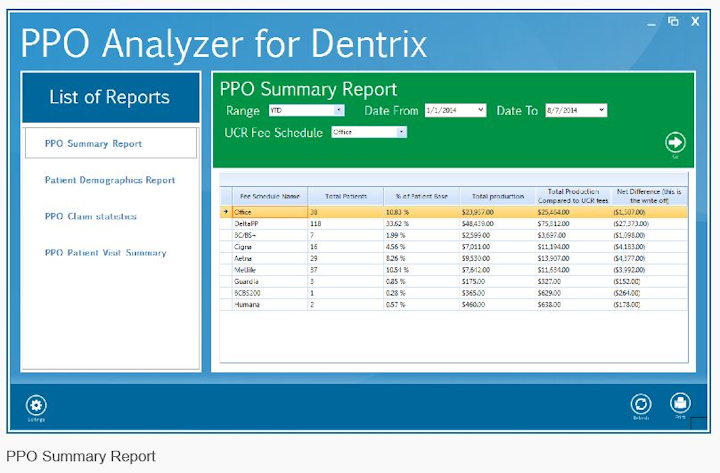Viewport: 720px width, 473px height.
Task: Open the Settings gear icon
Action: tap(36, 405)
